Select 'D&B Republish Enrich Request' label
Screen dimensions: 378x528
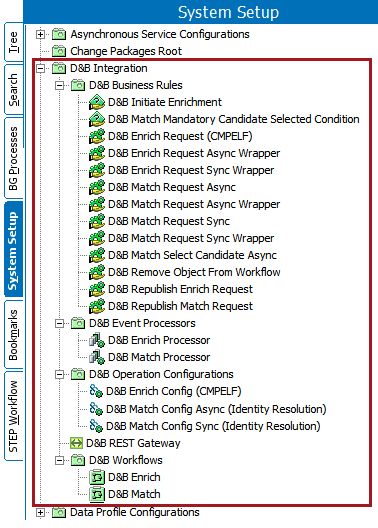(180, 289)
